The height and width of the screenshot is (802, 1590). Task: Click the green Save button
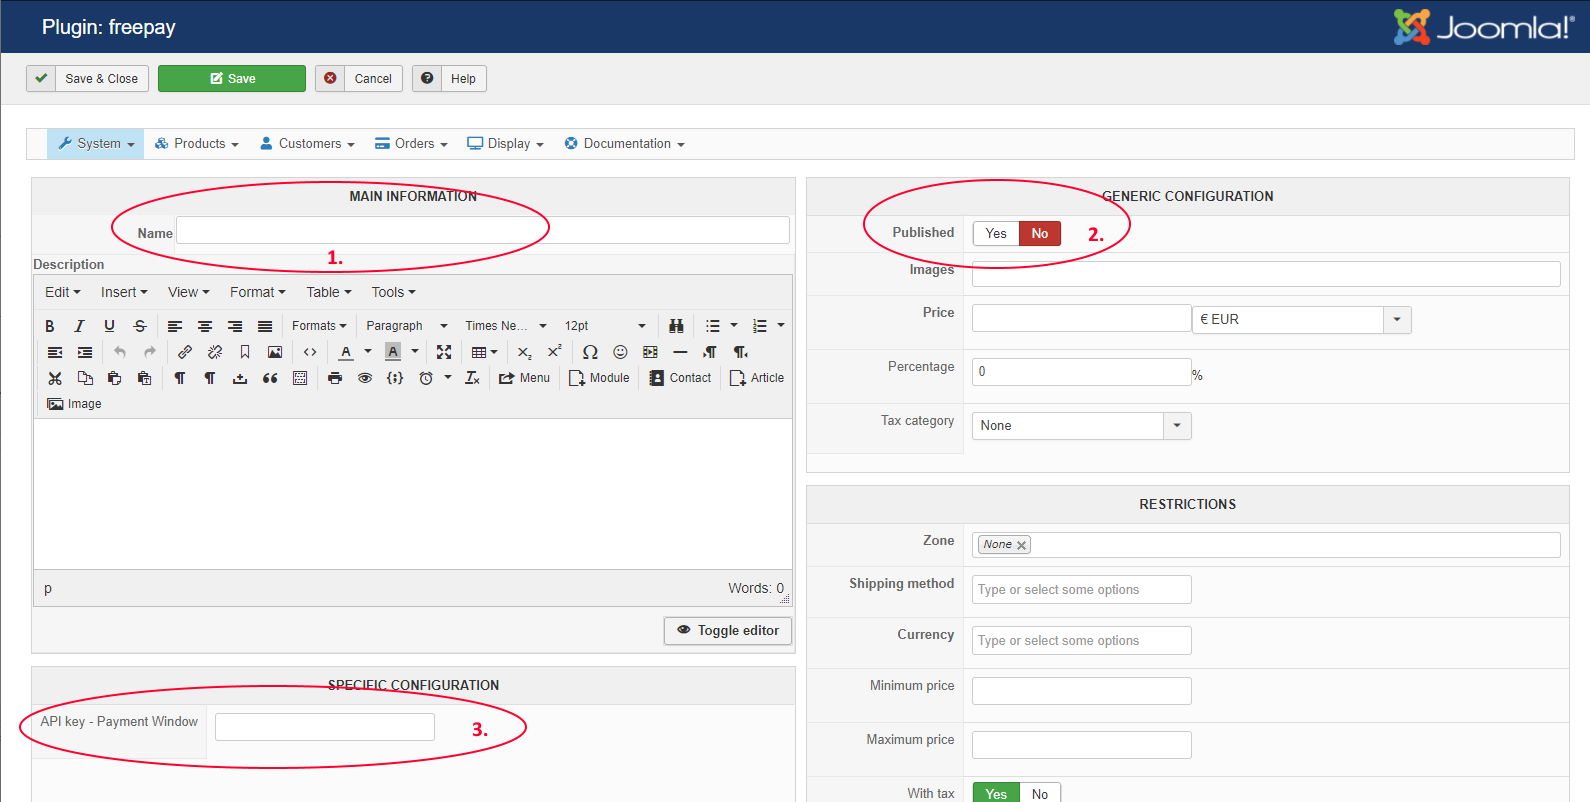pyautogui.click(x=232, y=79)
